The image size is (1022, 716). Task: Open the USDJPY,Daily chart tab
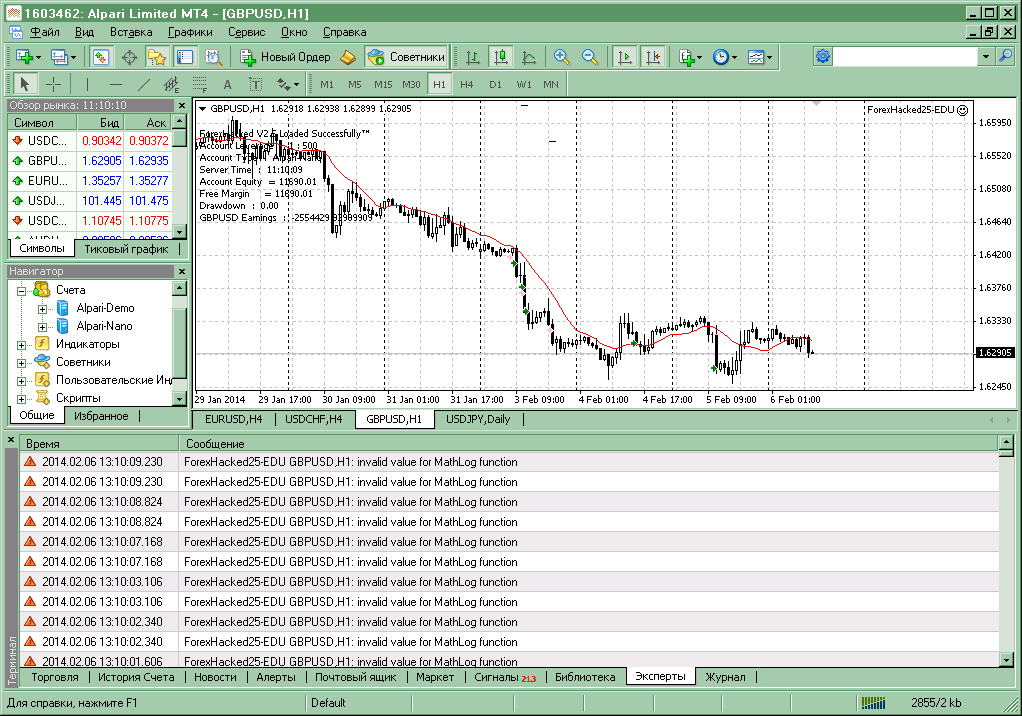(478, 420)
